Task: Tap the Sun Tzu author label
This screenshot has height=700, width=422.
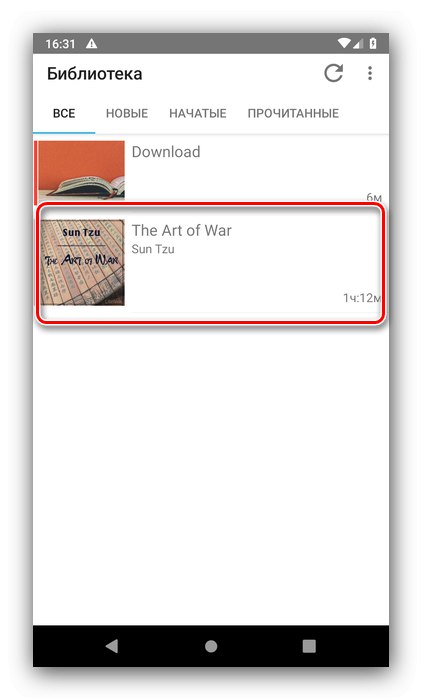Action: click(153, 249)
